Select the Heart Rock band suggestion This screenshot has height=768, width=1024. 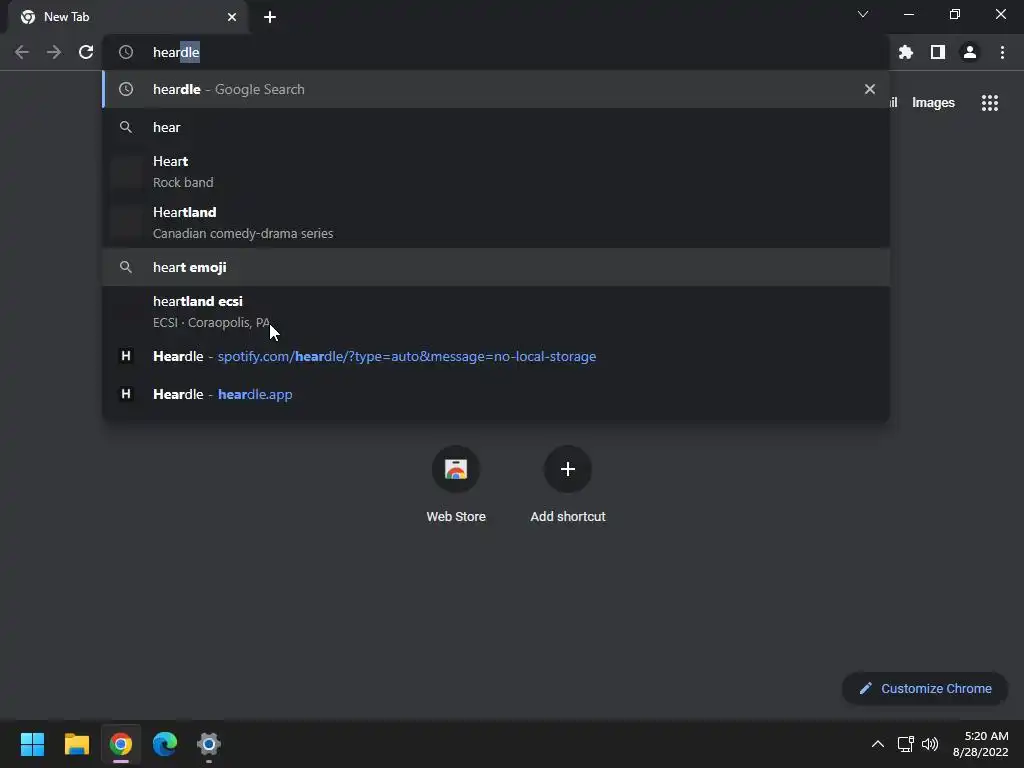pos(496,171)
